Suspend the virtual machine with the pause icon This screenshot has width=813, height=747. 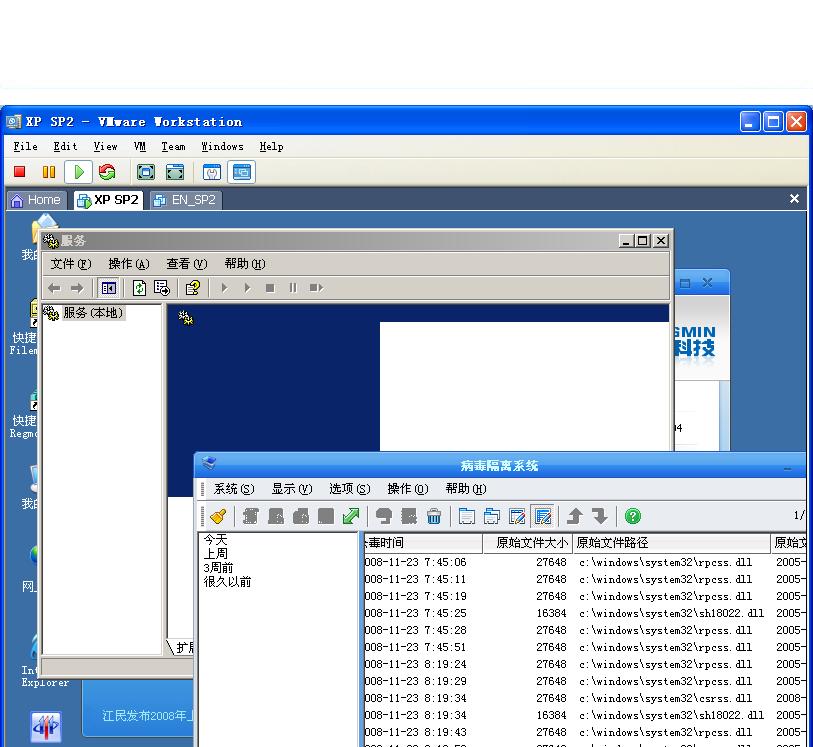point(48,172)
